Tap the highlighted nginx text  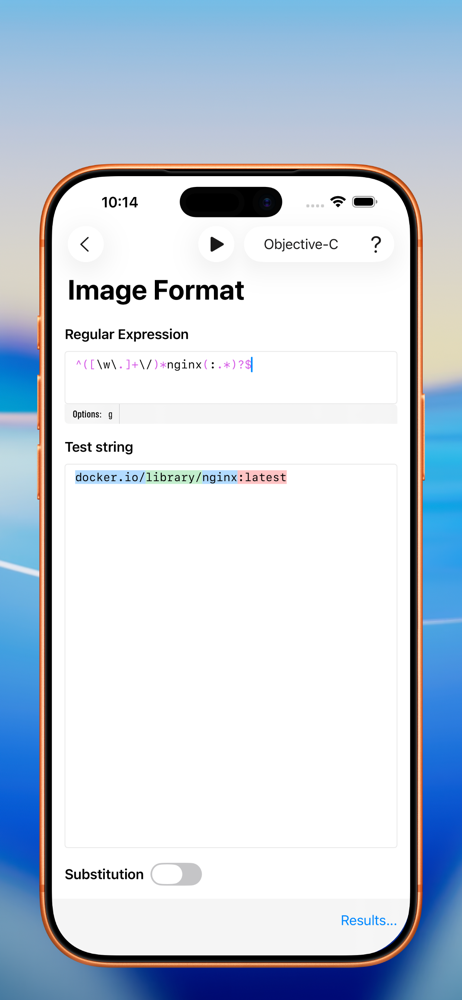pyautogui.click(x=221, y=477)
